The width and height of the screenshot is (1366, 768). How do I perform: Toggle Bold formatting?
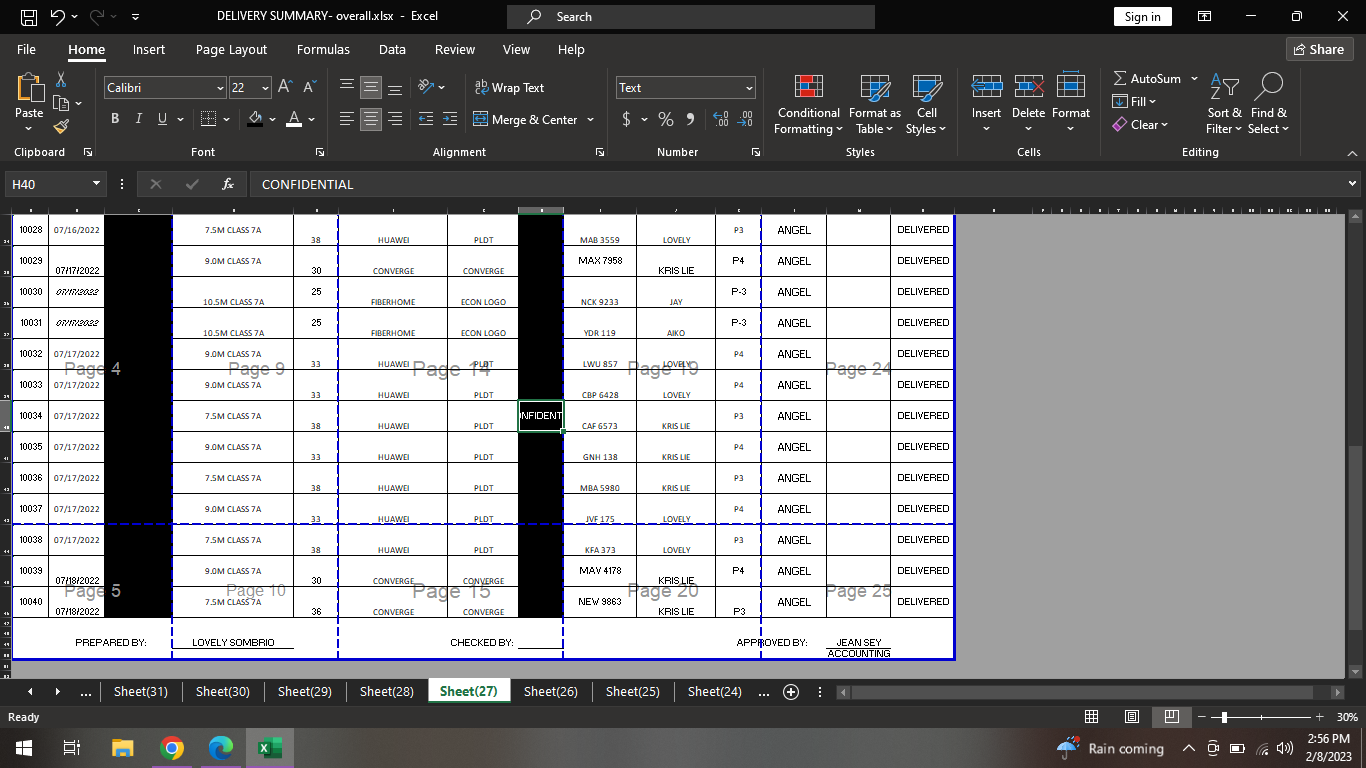pos(115,119)
